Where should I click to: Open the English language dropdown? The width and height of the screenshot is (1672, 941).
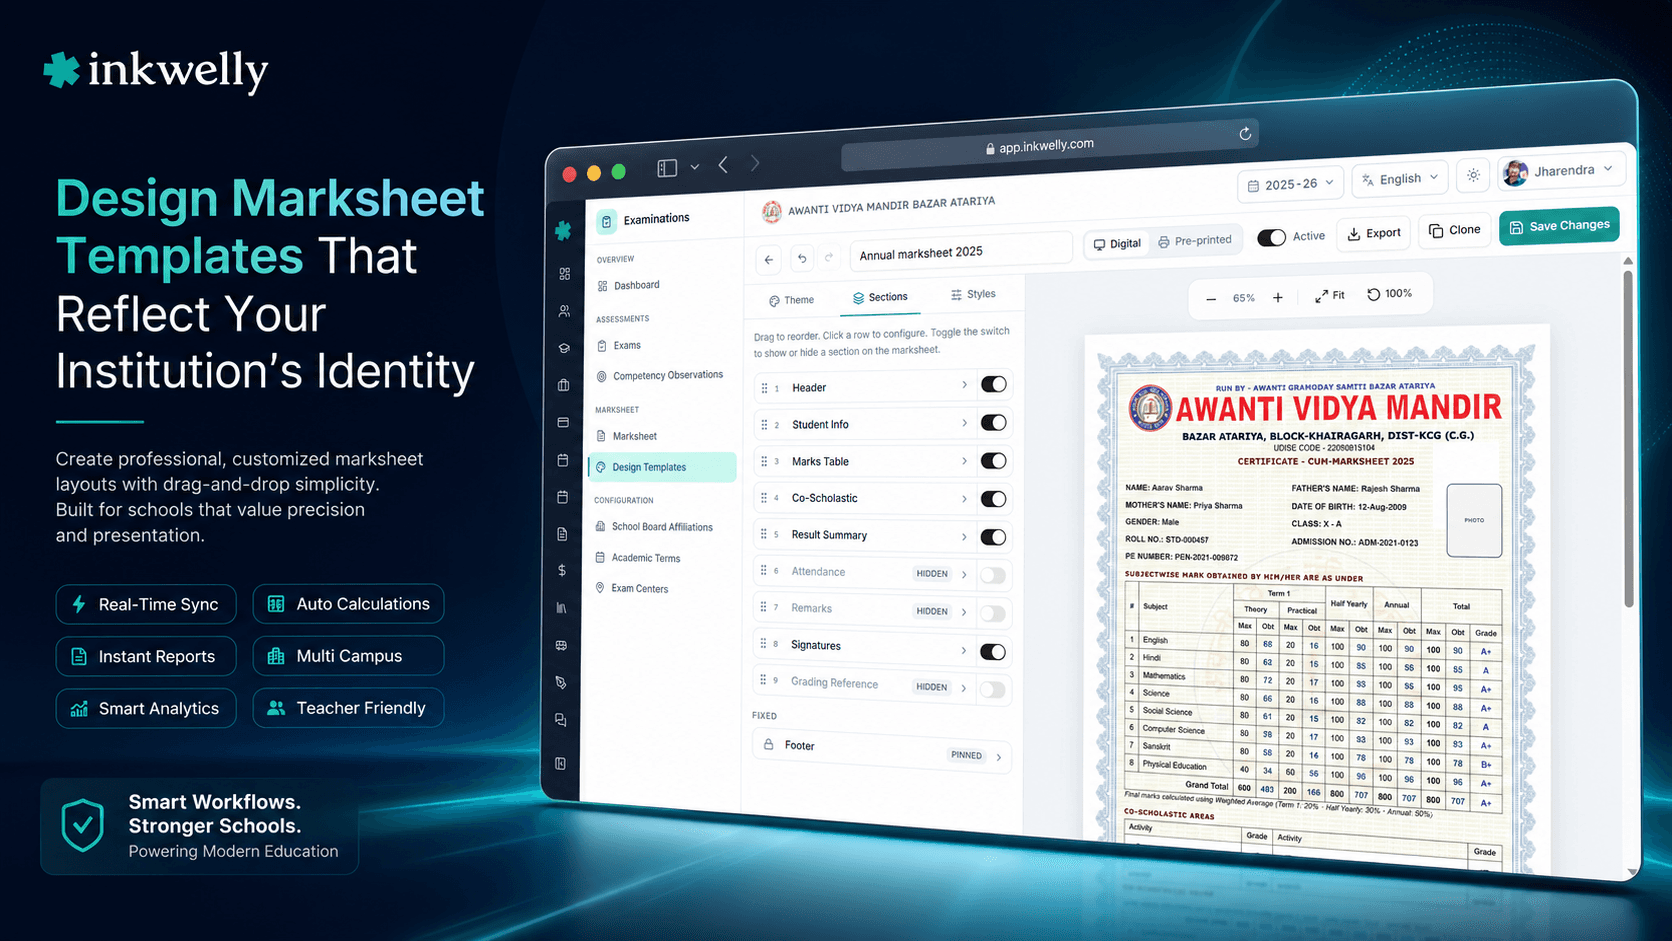[1400, 179]
